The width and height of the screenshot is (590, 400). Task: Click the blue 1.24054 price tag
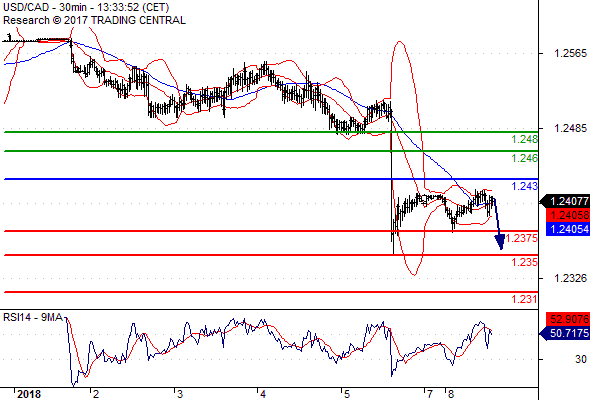point(568,229)
